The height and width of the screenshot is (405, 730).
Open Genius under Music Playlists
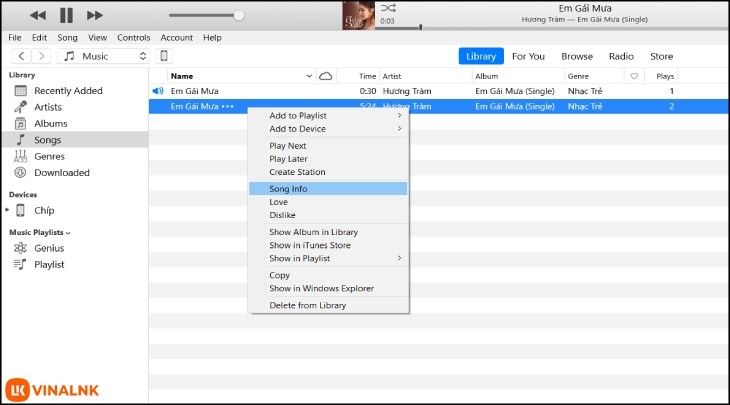49,248
